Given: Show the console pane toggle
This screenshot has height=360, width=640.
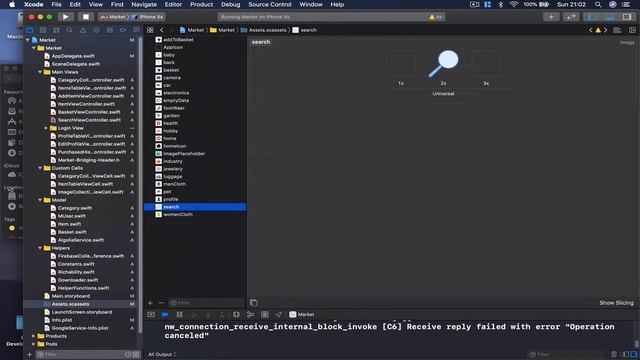Looking at the screenshot, I should [634, 354].
